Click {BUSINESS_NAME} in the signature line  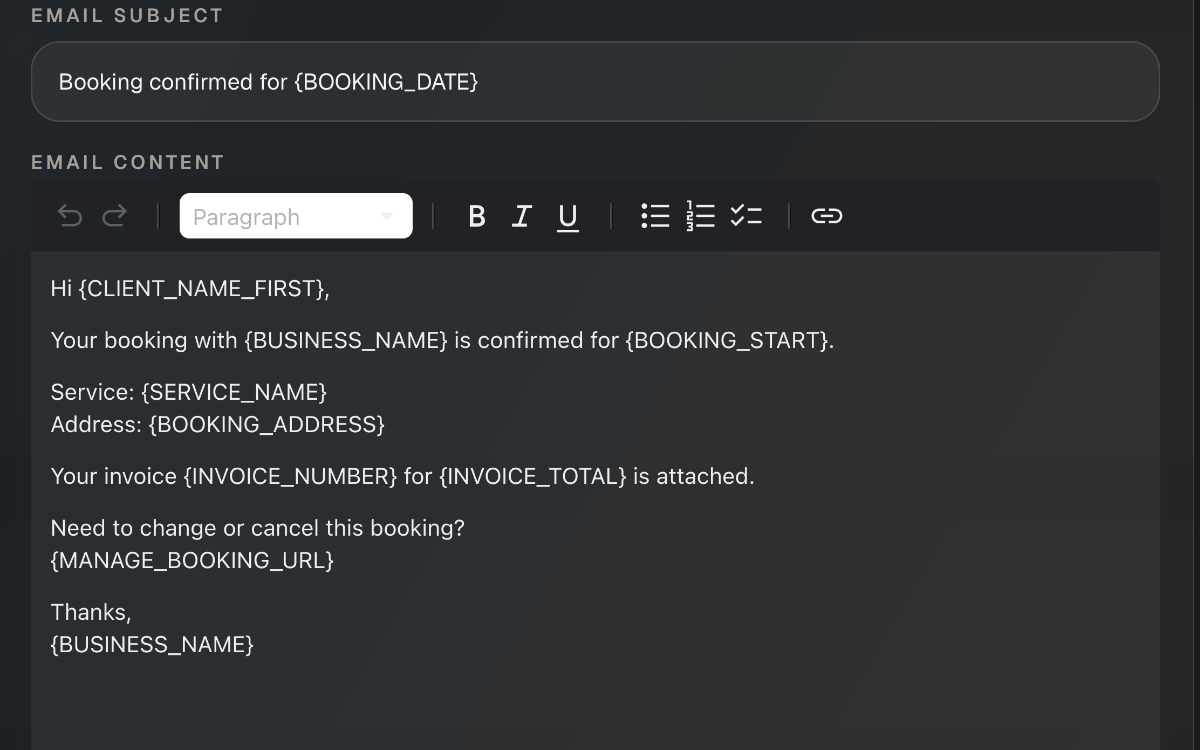click(153, 645)
